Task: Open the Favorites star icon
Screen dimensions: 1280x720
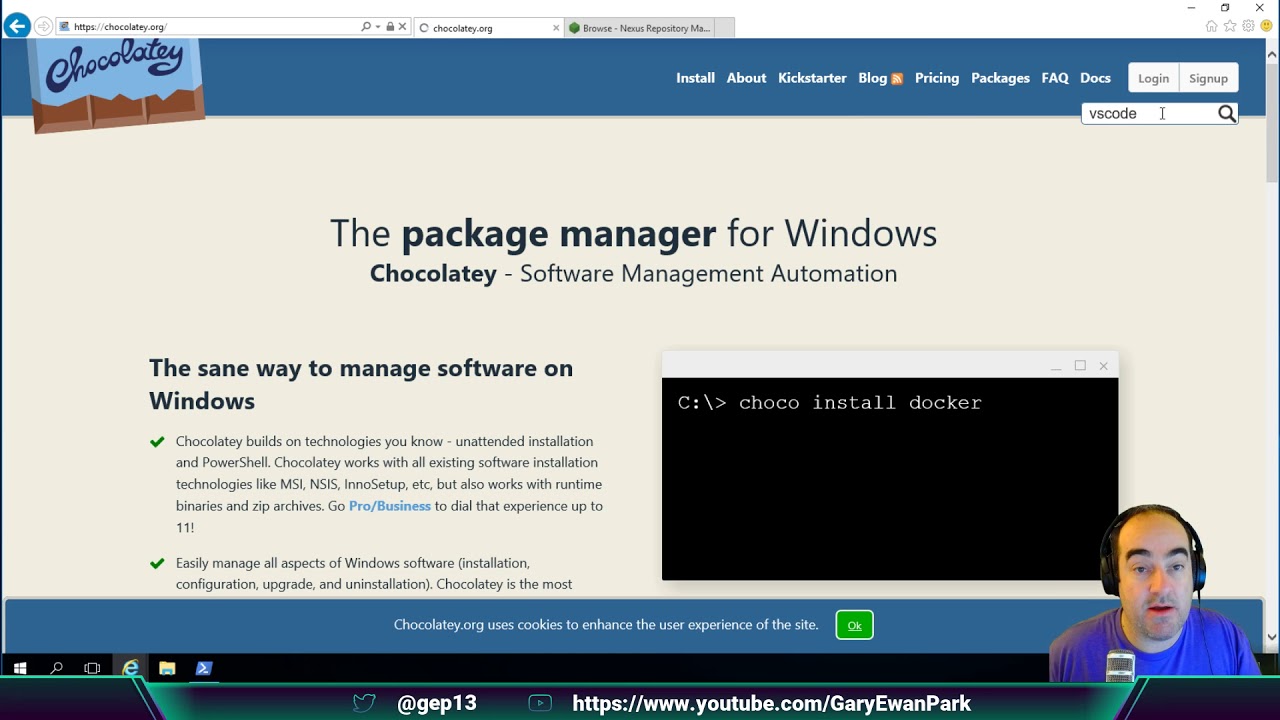Action: 1230,26
